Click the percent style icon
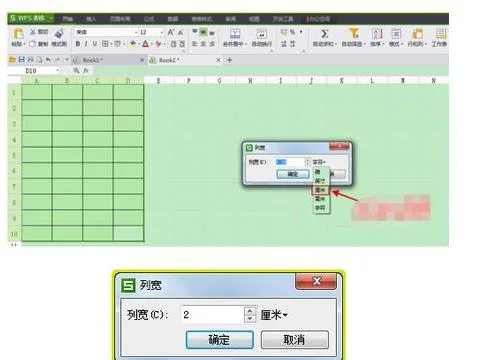The width and height of the screenshot is (479, 360). coord(292,32)
